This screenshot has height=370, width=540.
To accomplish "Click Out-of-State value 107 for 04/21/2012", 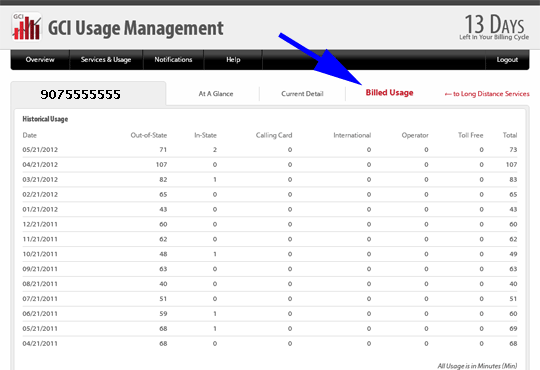I will click(x=162, y=165).
